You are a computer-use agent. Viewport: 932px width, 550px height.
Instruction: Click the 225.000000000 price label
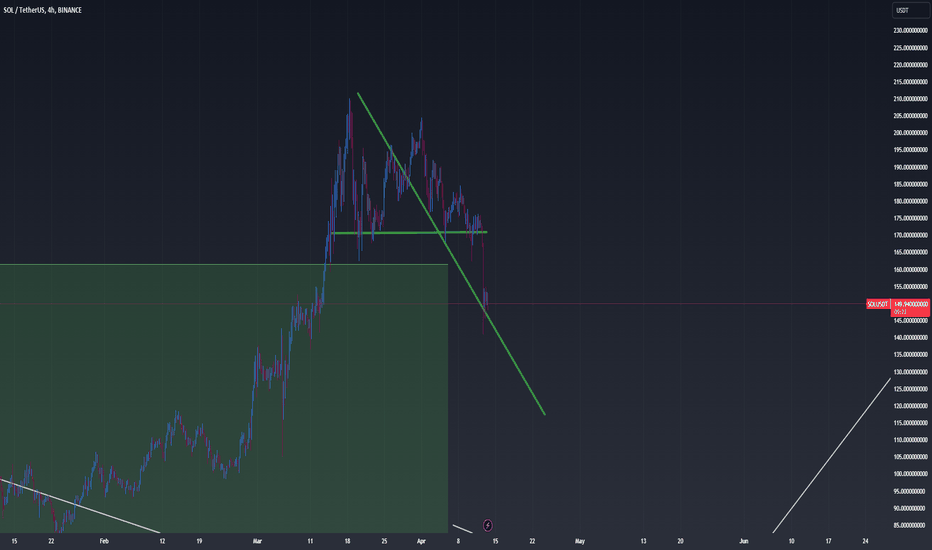[911, 48]
